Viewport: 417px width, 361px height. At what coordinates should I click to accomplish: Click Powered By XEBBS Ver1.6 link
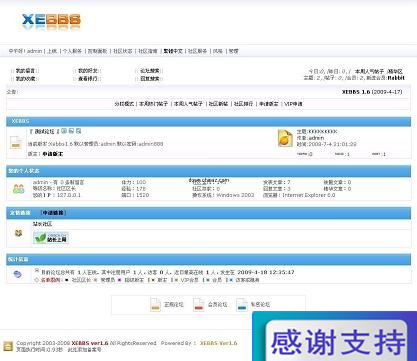coord(218,343)
